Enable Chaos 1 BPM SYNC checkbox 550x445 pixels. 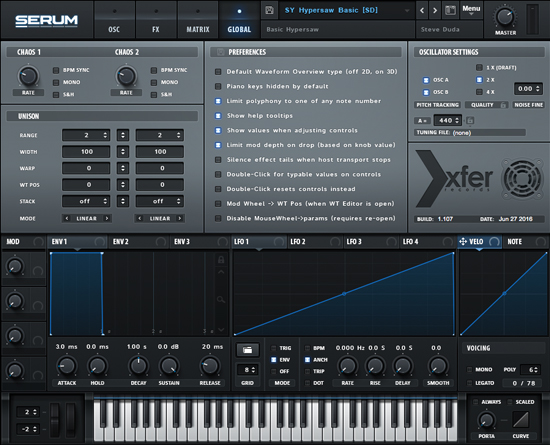(56, 70)
